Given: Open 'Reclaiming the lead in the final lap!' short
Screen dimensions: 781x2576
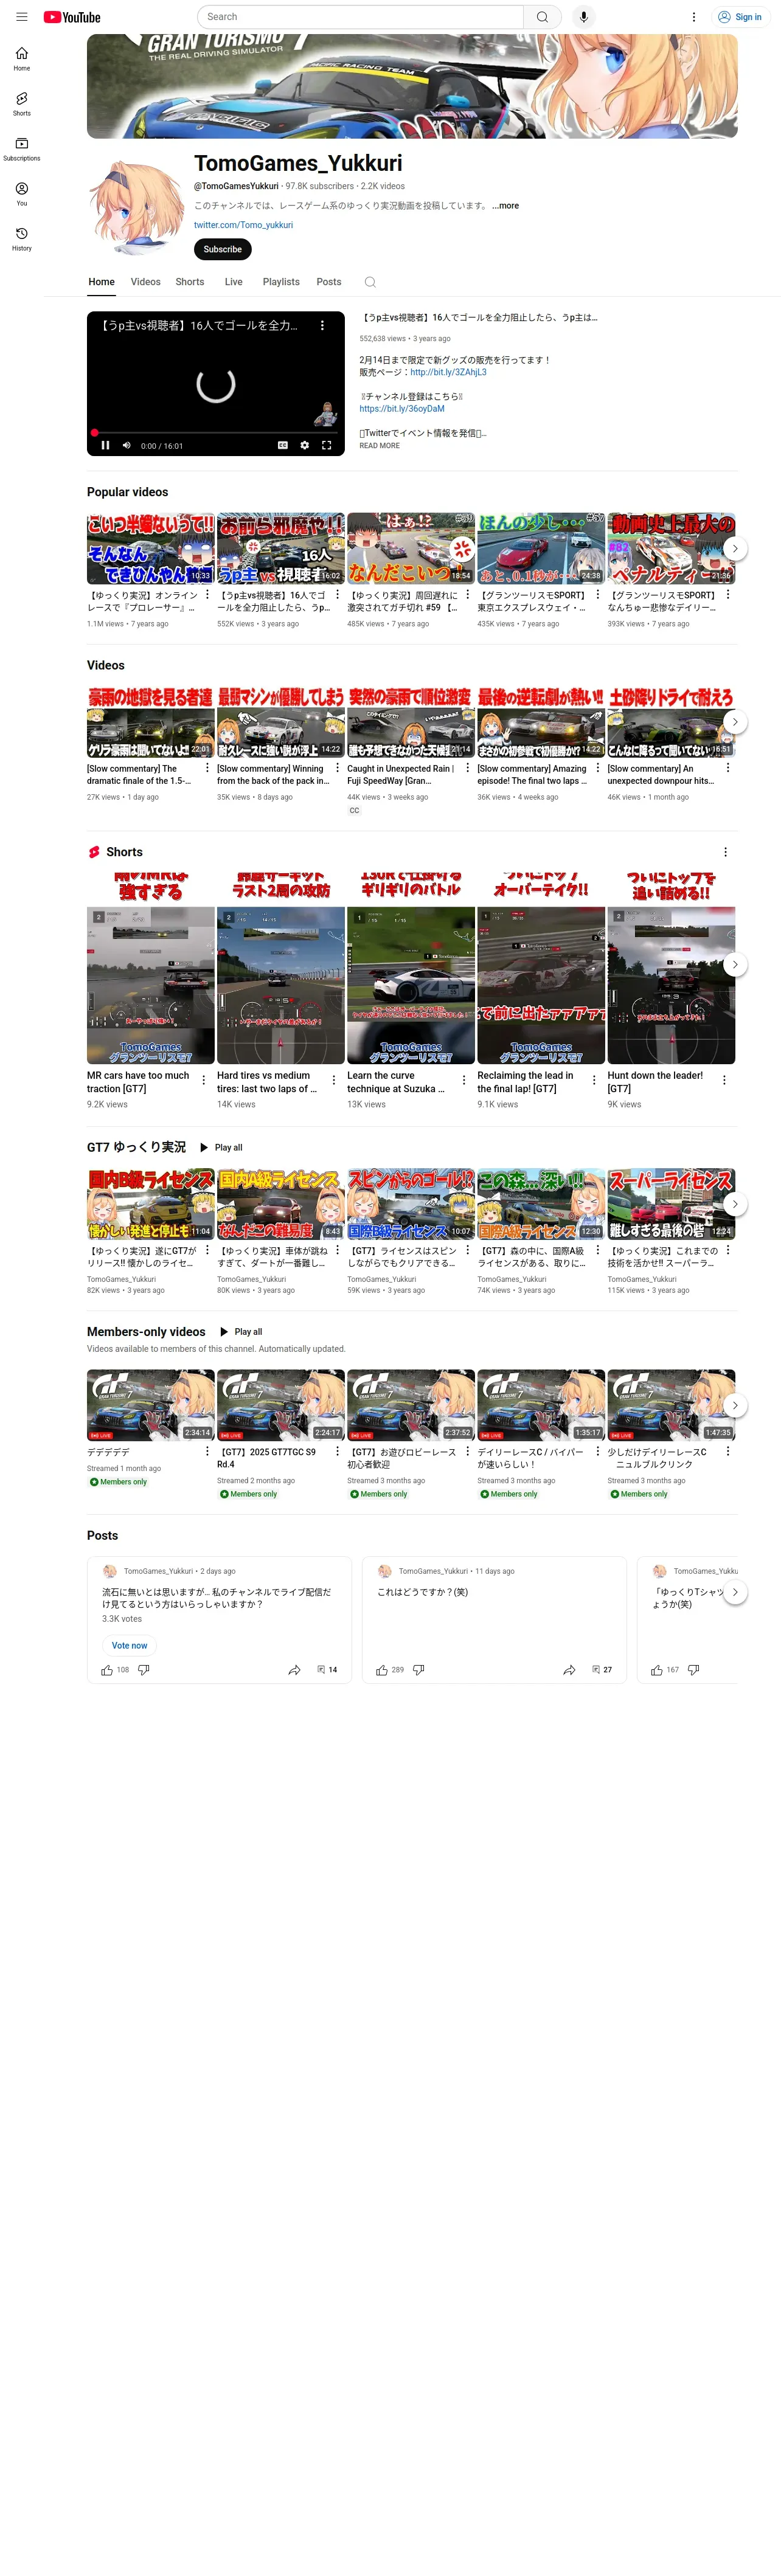Looking at the screenshot, I should (541, 969).
